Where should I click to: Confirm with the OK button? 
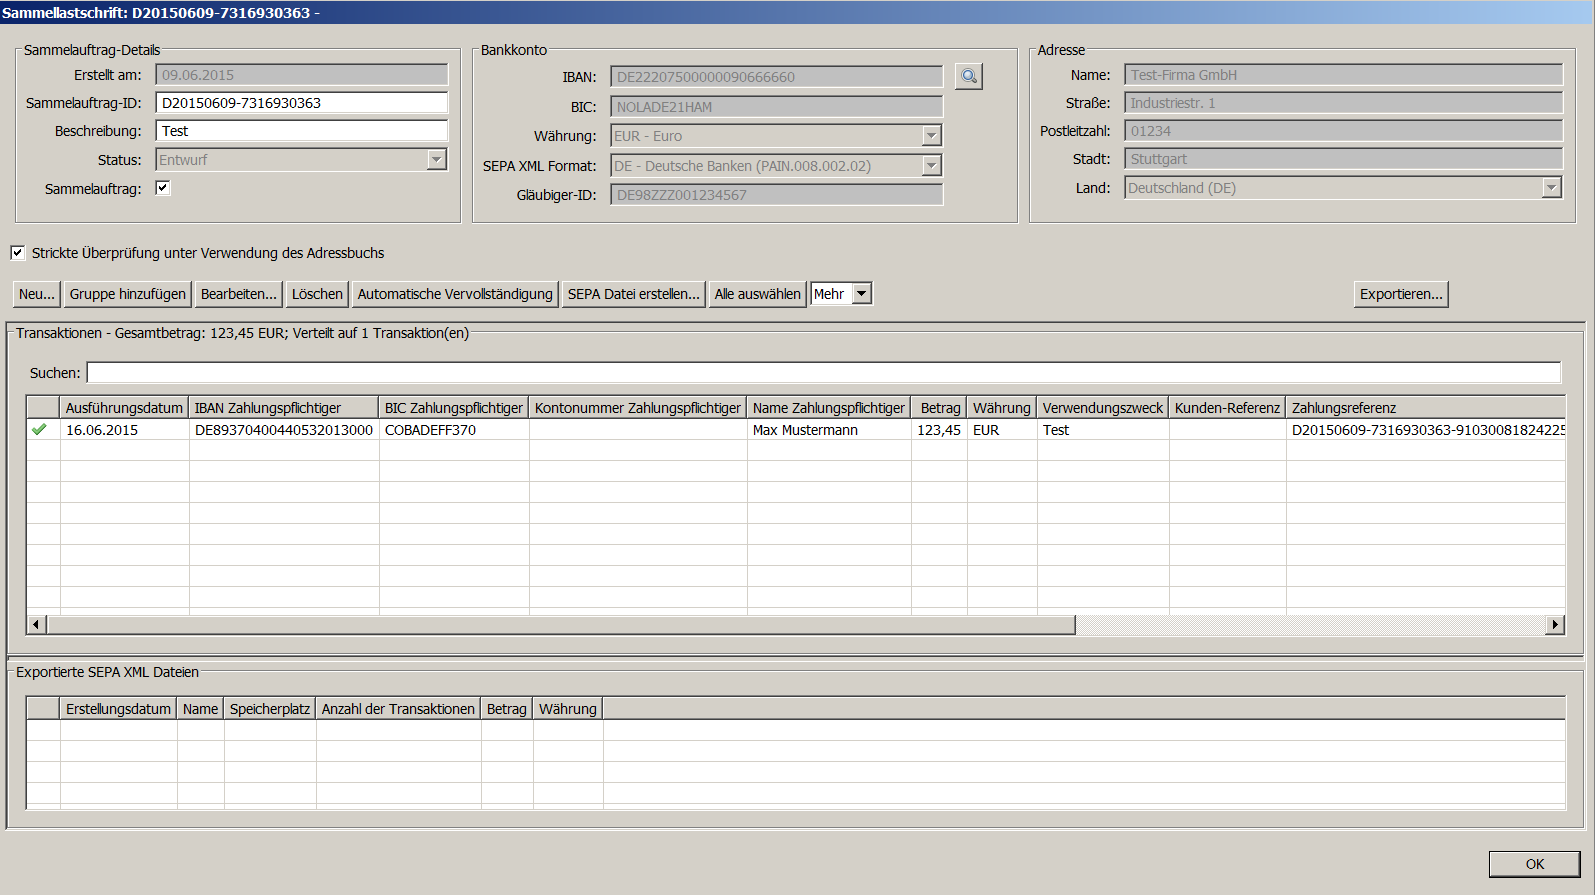pos(1535,864)
